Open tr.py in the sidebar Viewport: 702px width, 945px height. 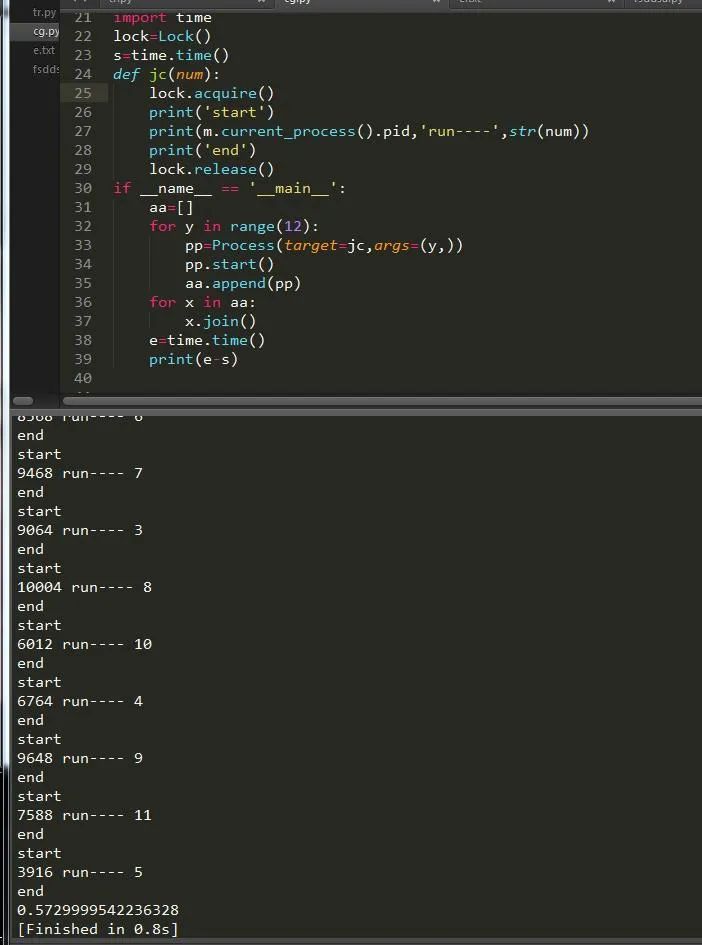45,12
